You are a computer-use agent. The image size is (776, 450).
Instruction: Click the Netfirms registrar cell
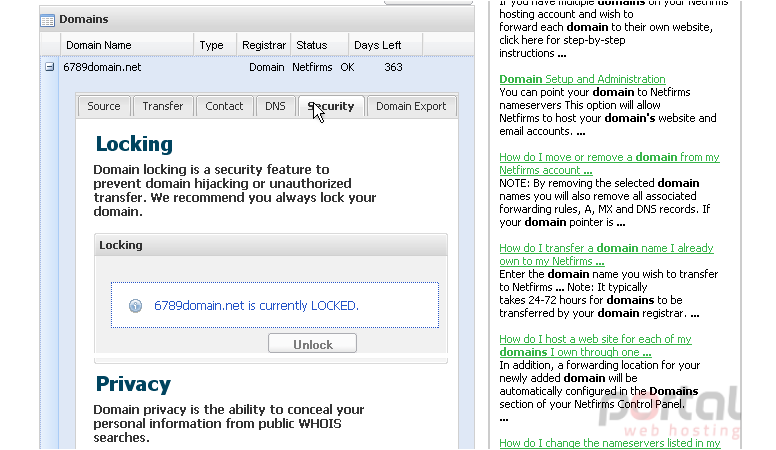312,67
